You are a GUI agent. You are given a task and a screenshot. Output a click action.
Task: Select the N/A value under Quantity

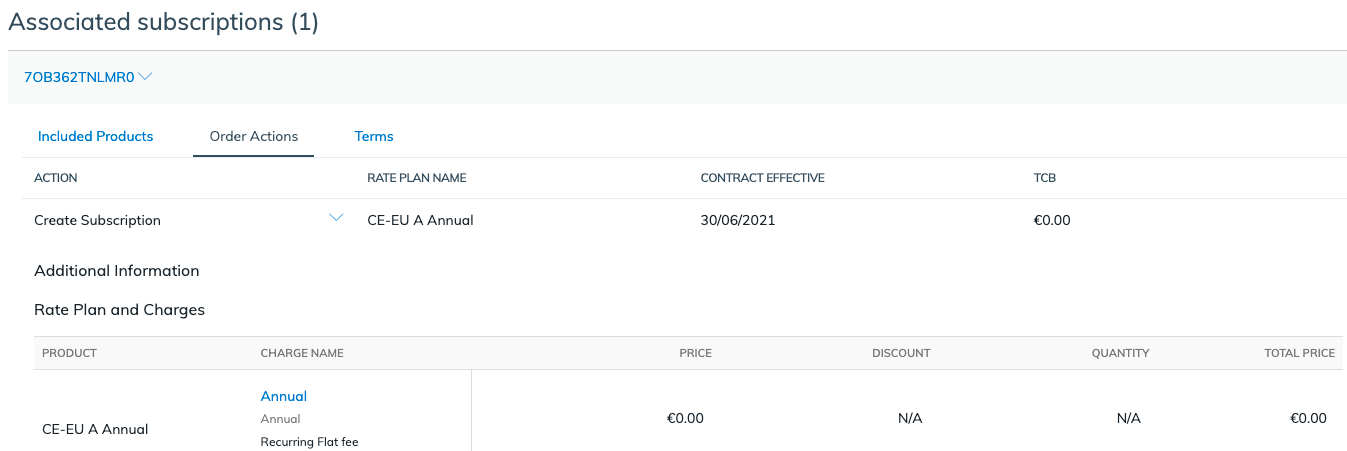pos(1129,418)
